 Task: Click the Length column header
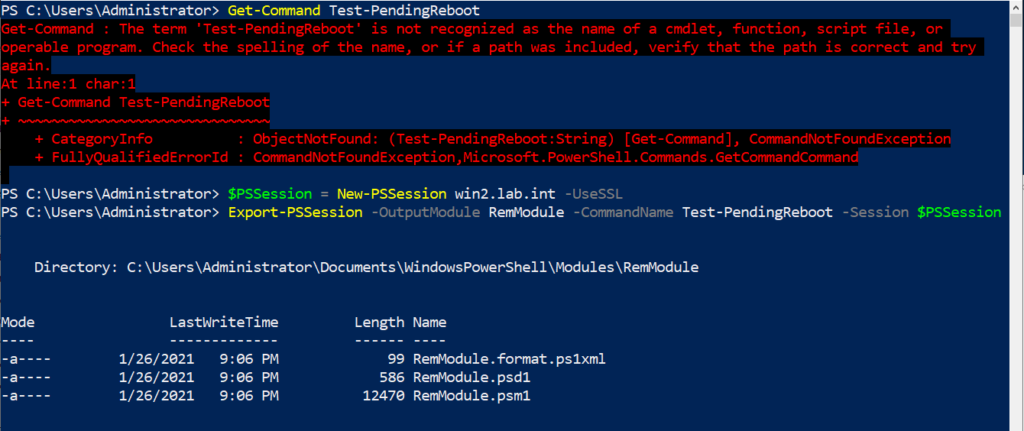point(379,322)
